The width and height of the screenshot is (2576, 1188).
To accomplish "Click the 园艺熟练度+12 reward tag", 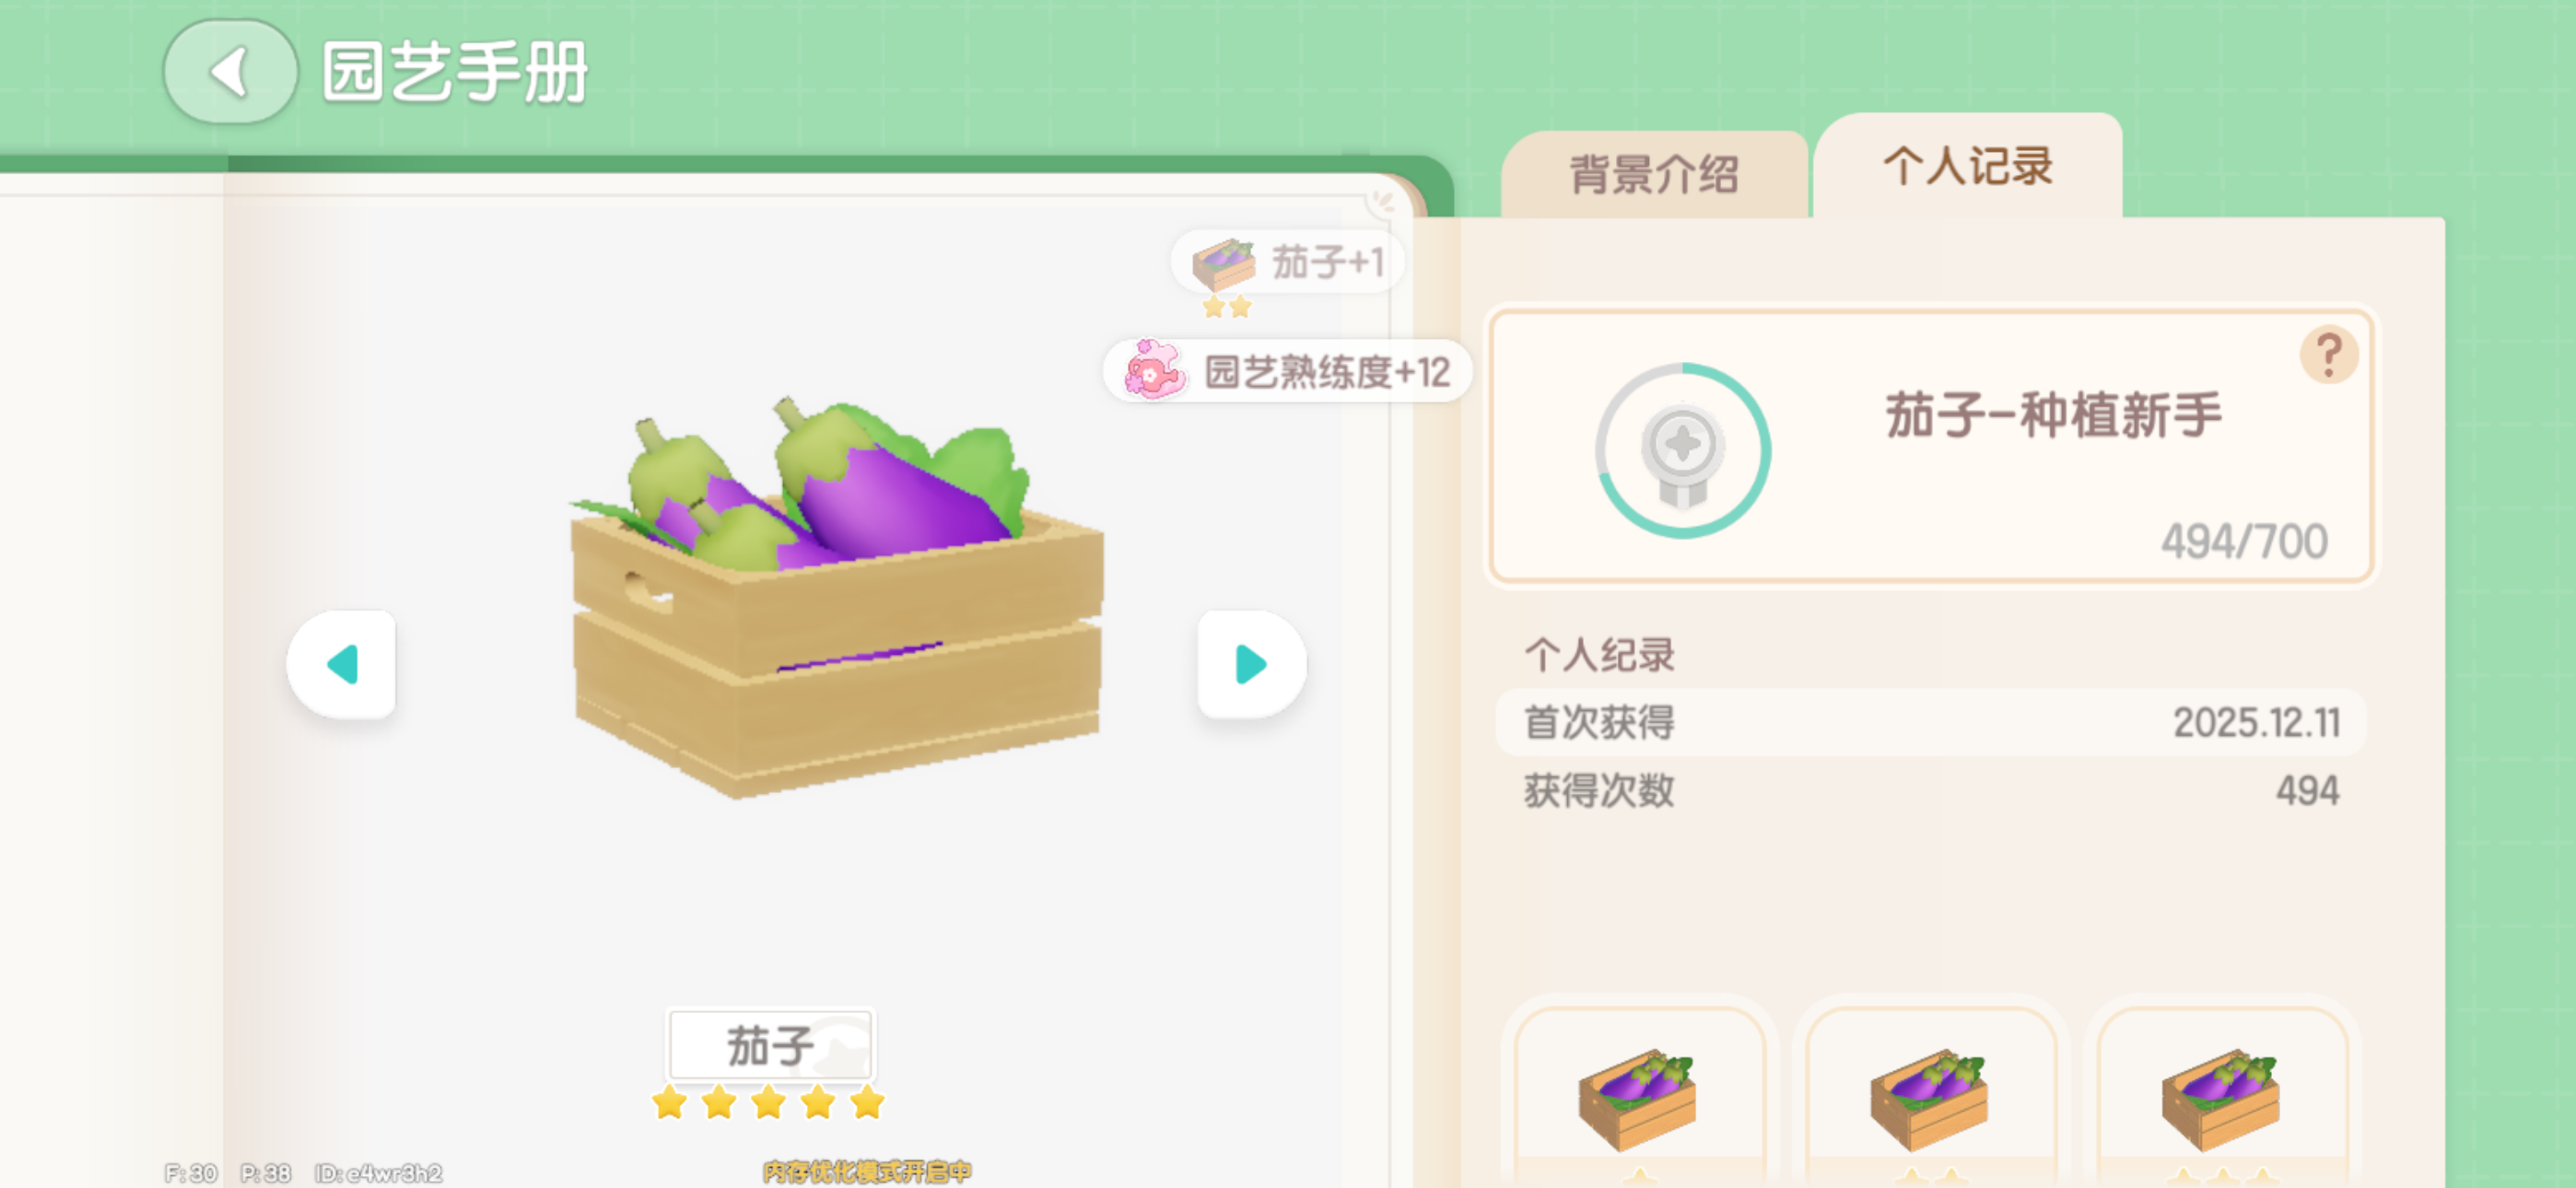I will tap(1286, 371).
